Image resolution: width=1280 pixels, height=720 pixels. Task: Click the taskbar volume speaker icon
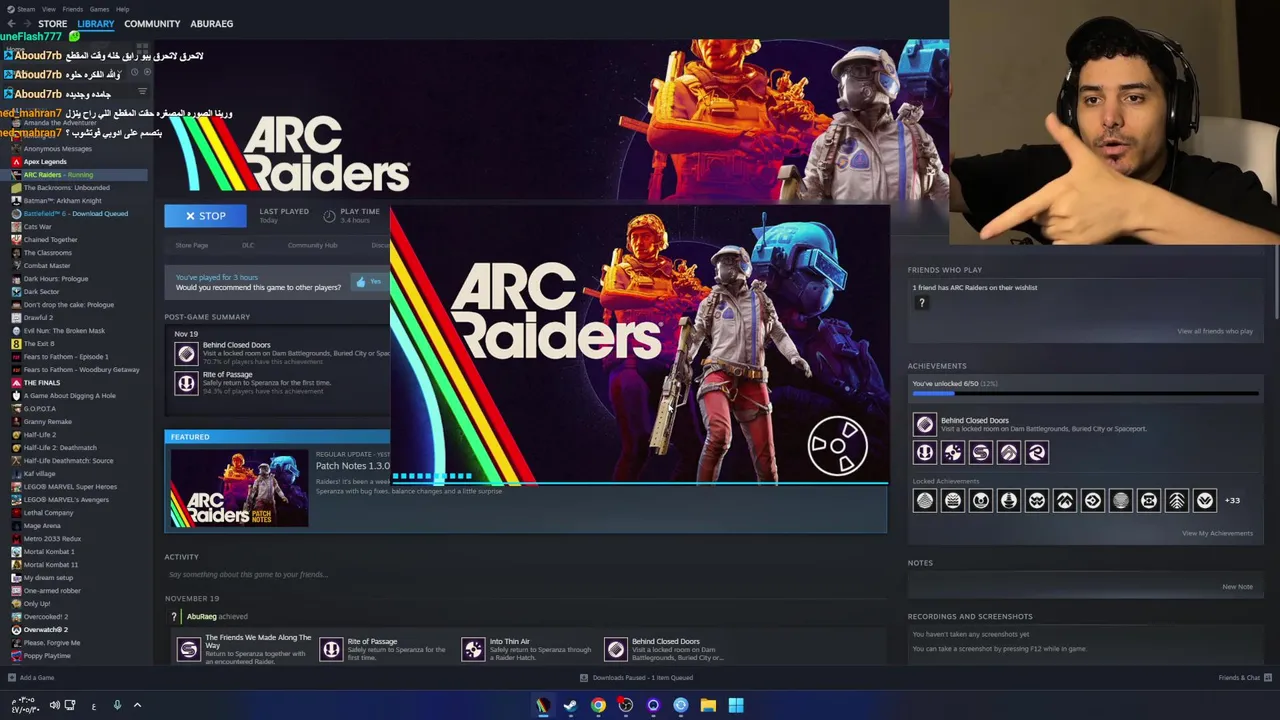54,705
